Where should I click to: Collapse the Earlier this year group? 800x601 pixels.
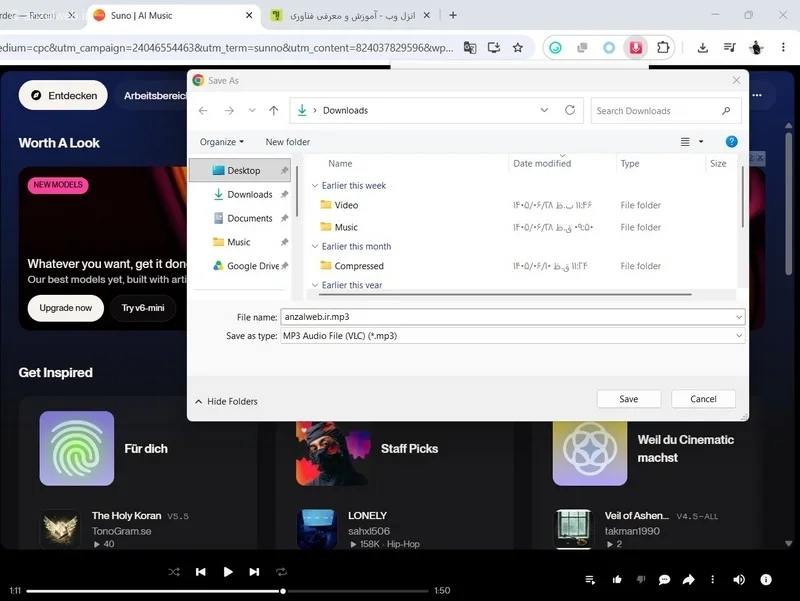click(315, 285)
